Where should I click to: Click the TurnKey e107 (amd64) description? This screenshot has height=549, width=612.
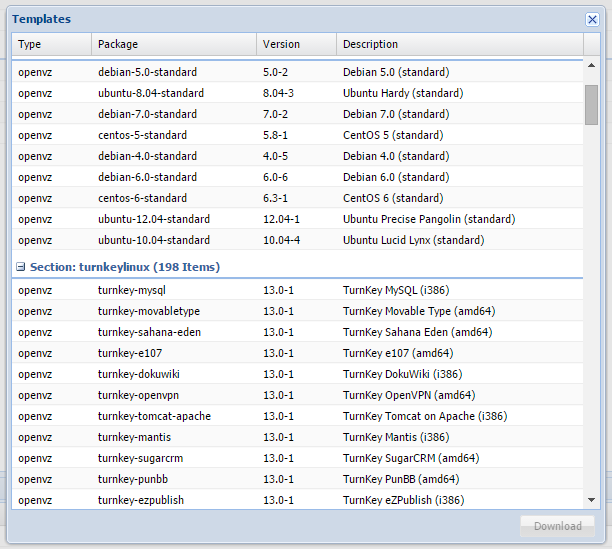(398, 354)
